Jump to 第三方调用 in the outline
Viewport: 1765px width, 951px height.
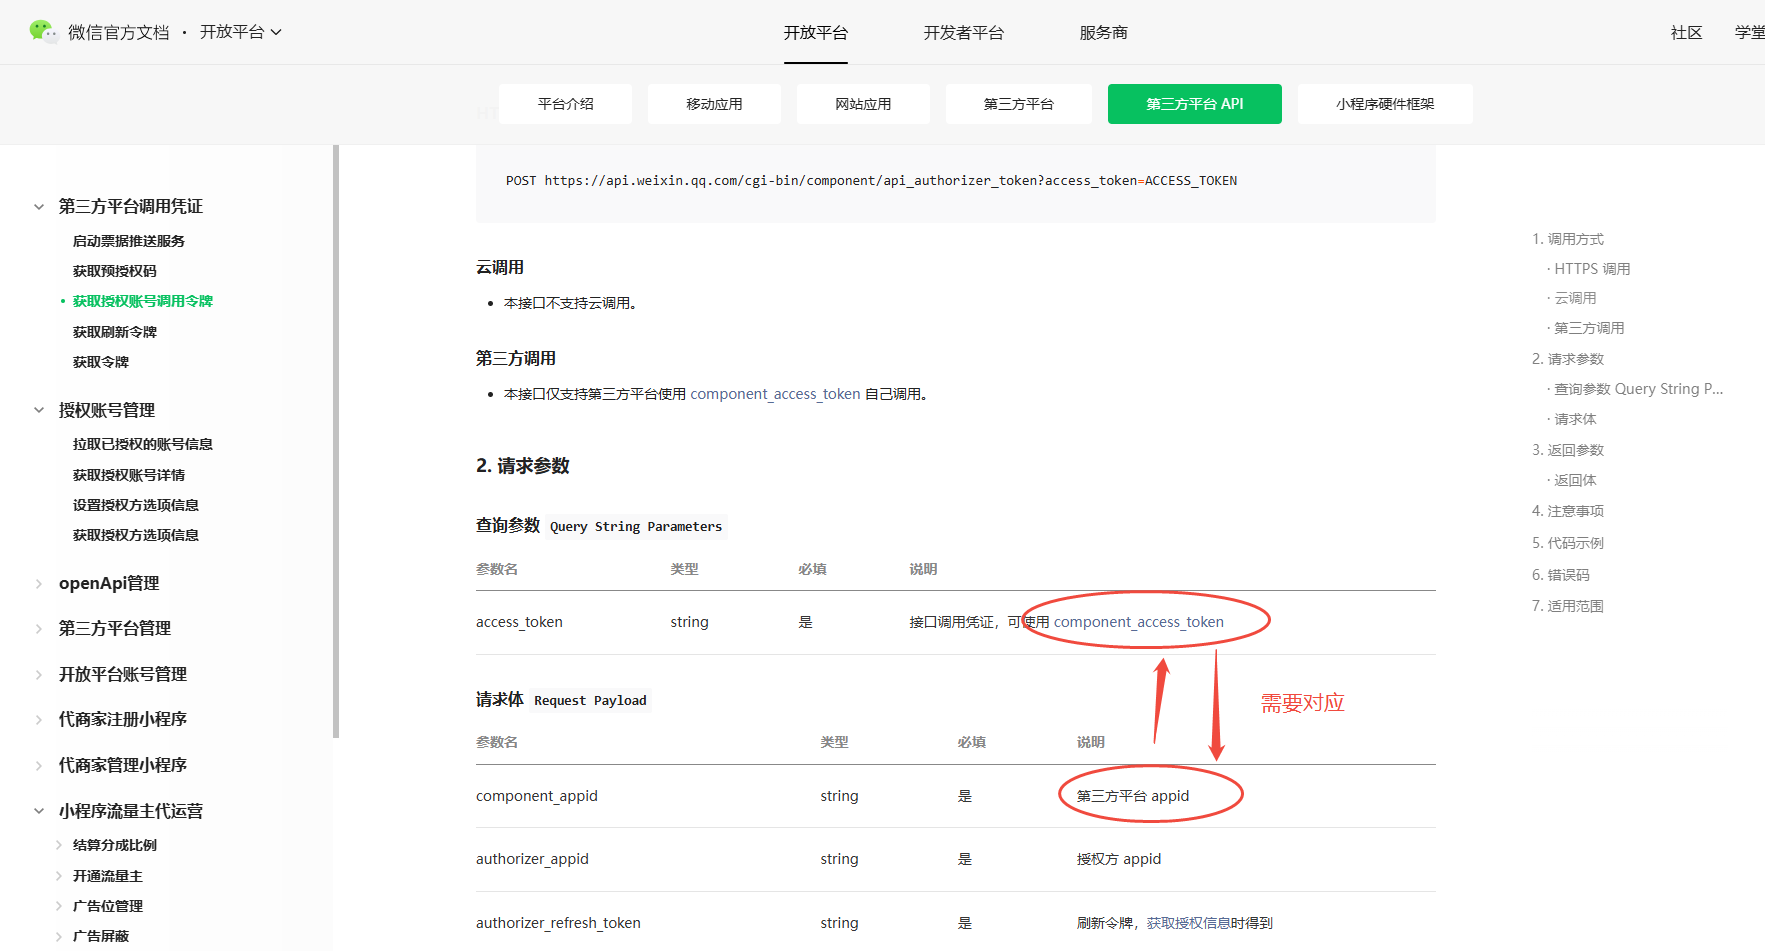pyautogui.click(x=1589, y=328)
